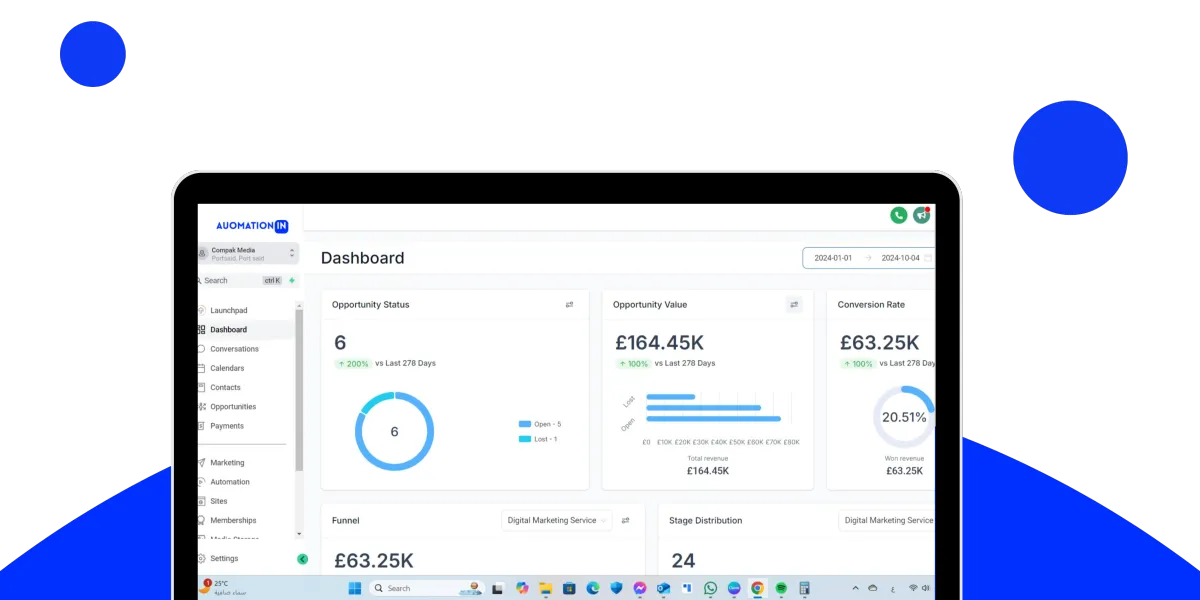
Task: Click the sidebar vertical scrollbar thumb
Action: (299, 390)
